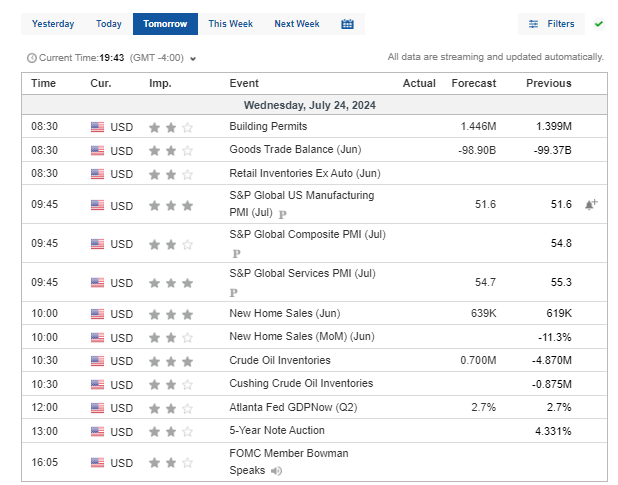
Task: Click the green checkmark next to Filters
Action: (x=598, y=23)
